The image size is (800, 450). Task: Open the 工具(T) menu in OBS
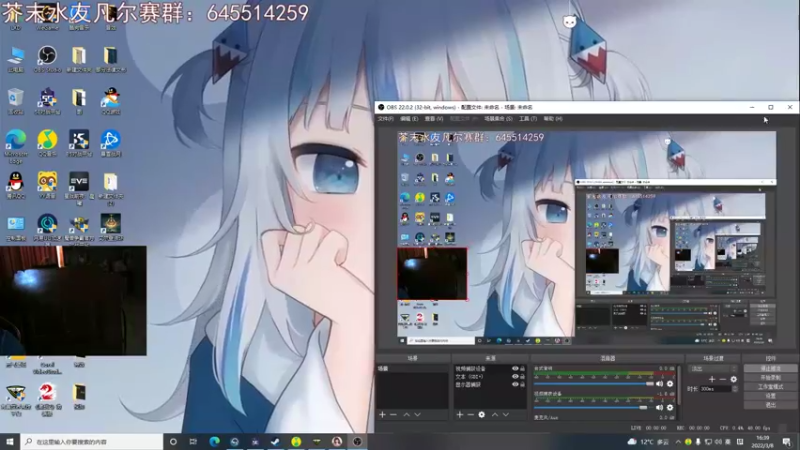tap(528, 119)
